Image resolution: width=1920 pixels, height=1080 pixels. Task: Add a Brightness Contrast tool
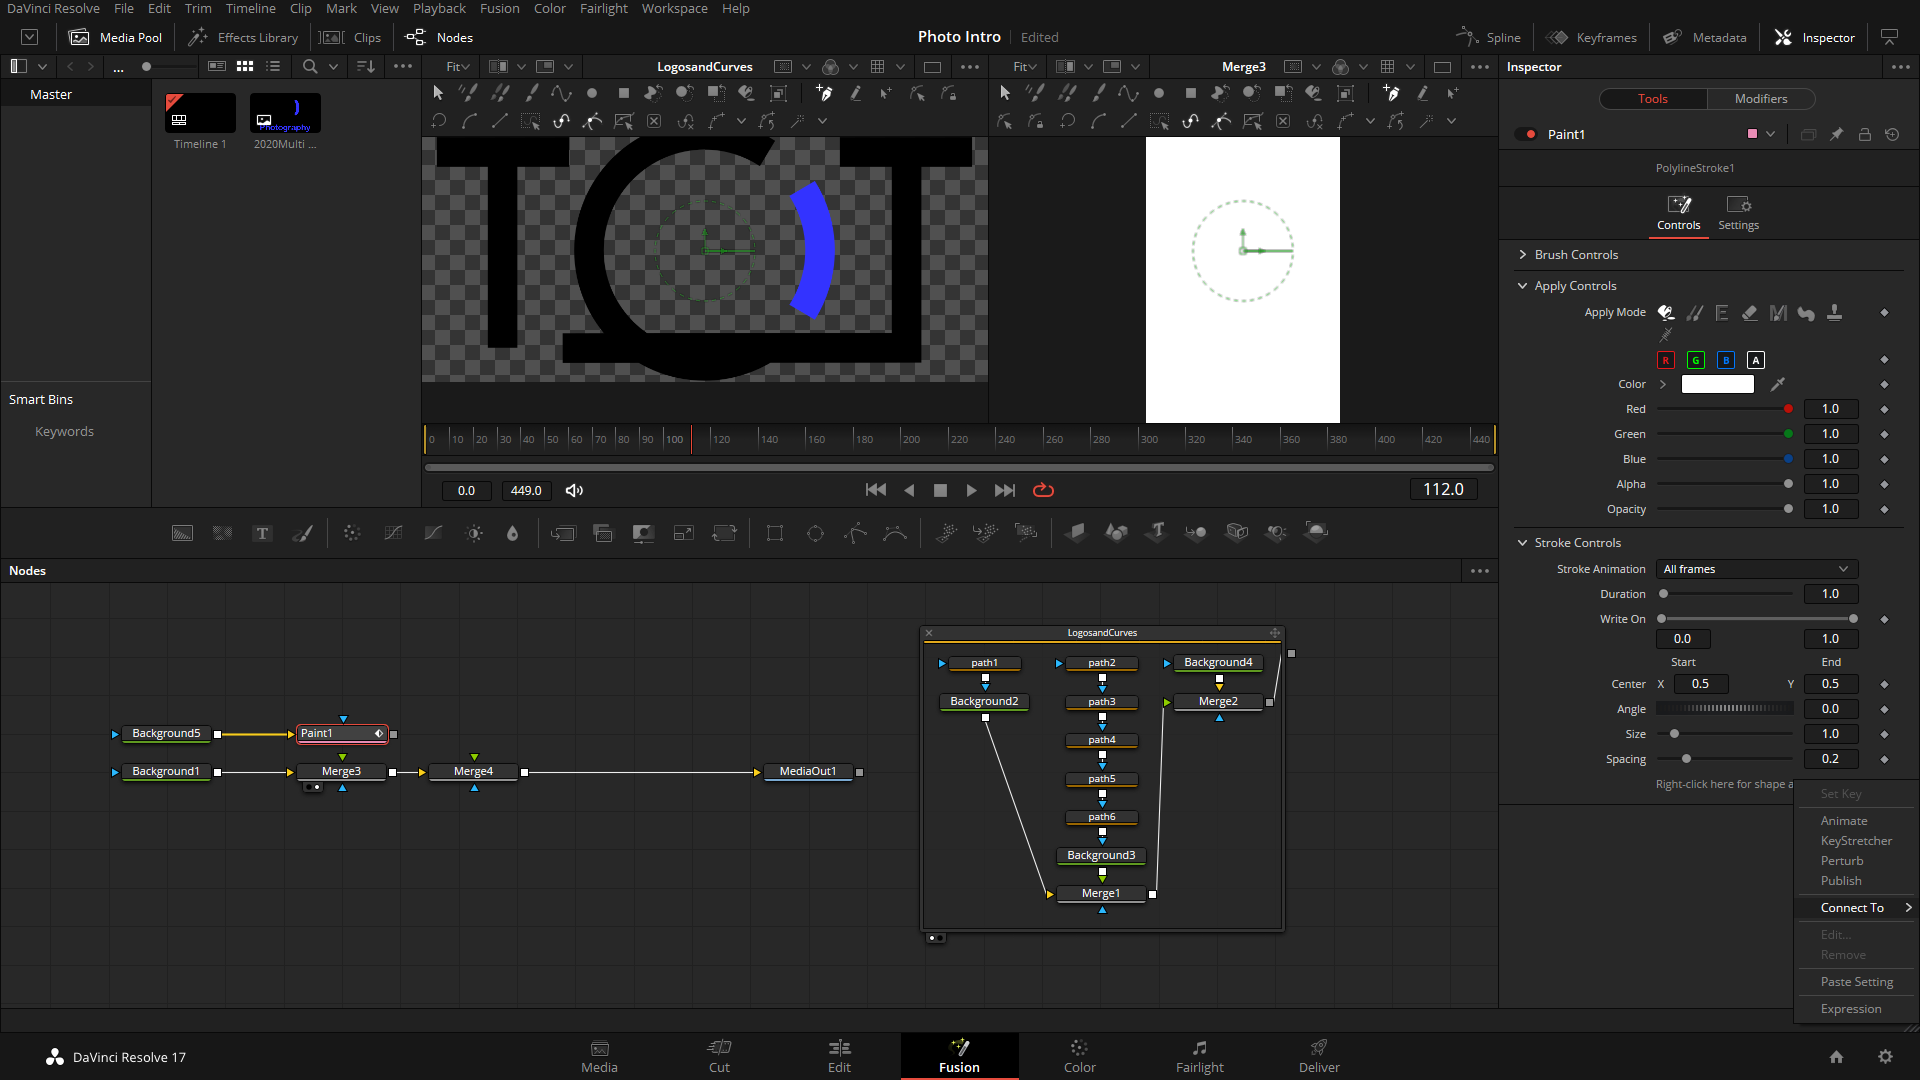[474, 533]
